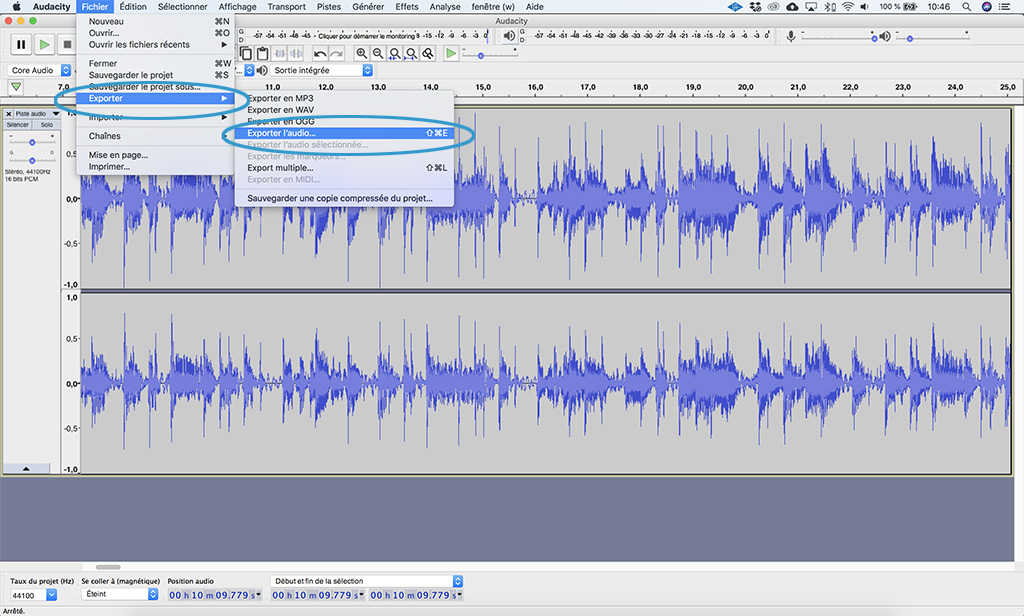Click the green Play transport button

coord(44,44)
